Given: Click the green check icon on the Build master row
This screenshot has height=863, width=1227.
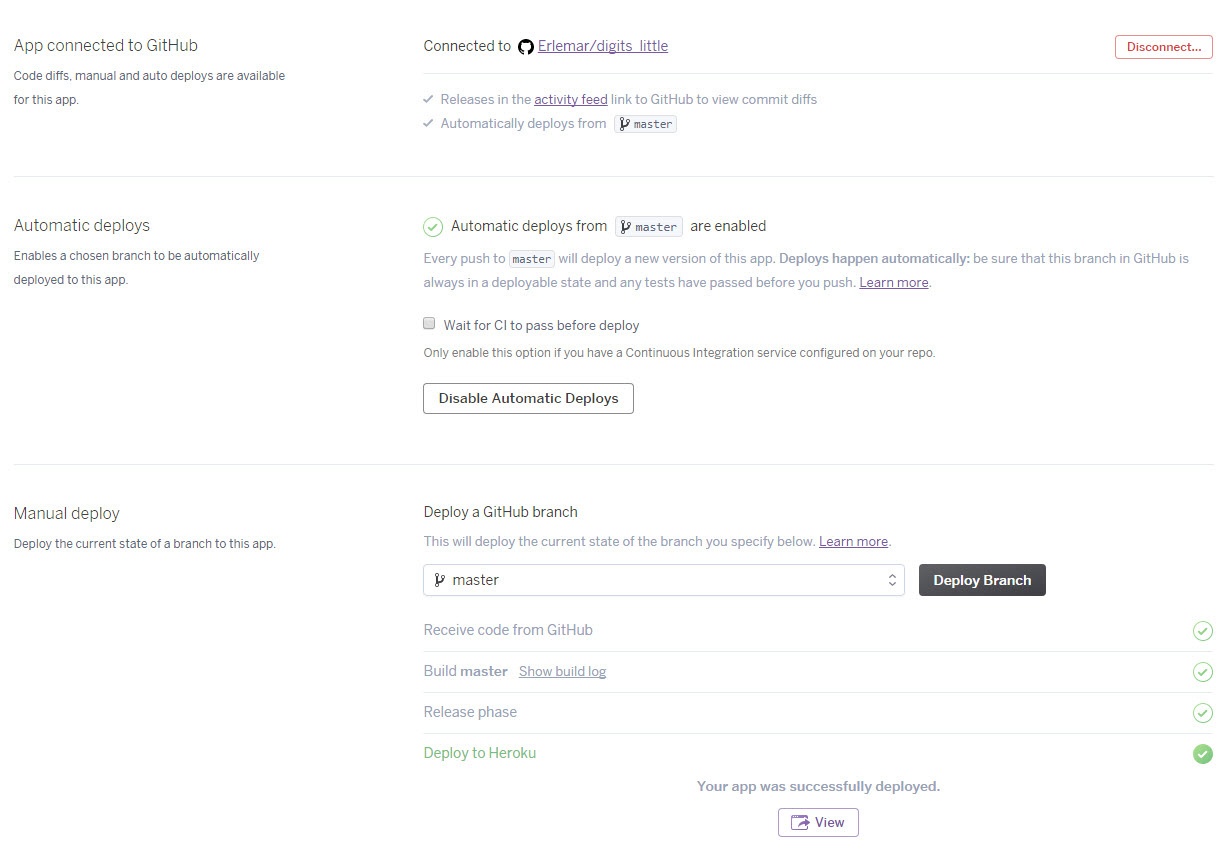Looking at the screenshot, I should point(1202,672).
